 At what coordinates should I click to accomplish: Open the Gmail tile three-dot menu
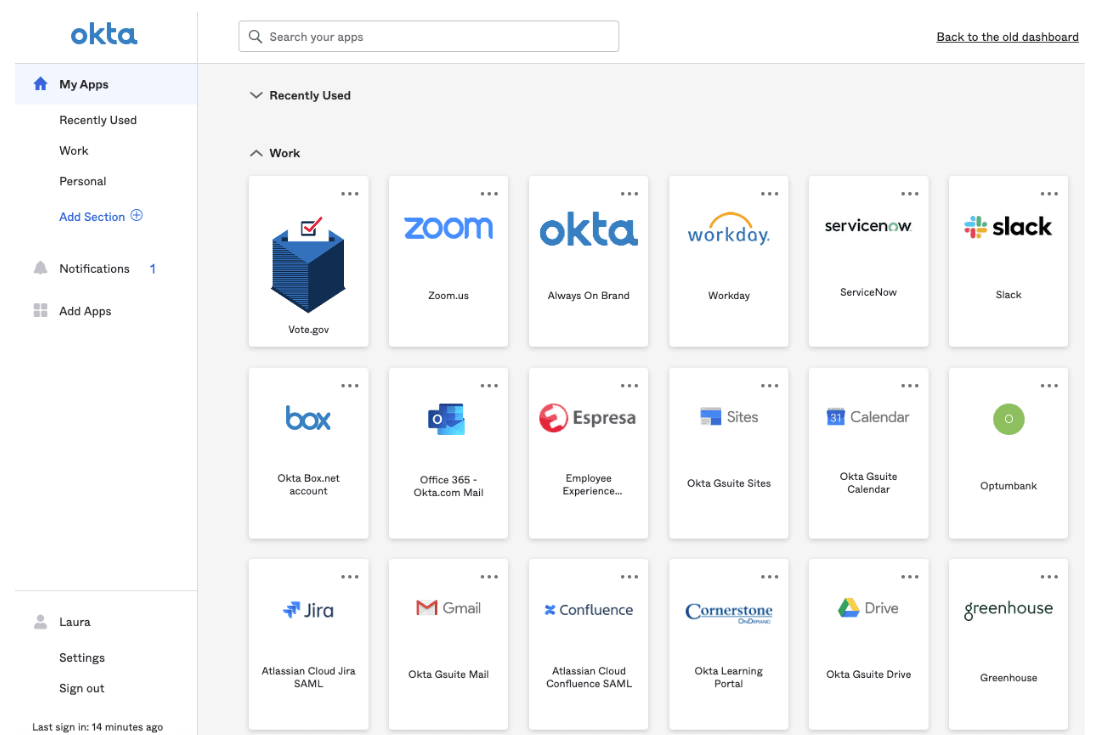point(489,577)
